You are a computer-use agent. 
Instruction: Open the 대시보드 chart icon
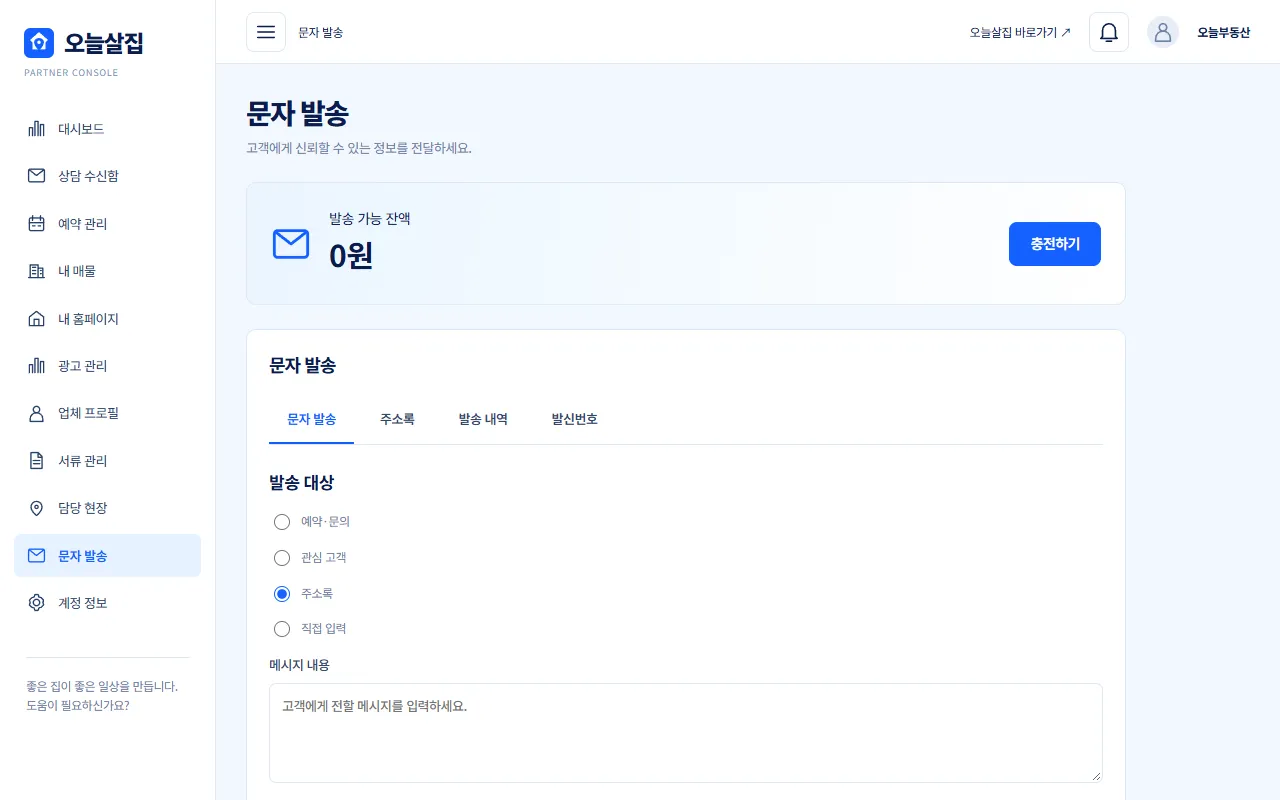(37, 129)
